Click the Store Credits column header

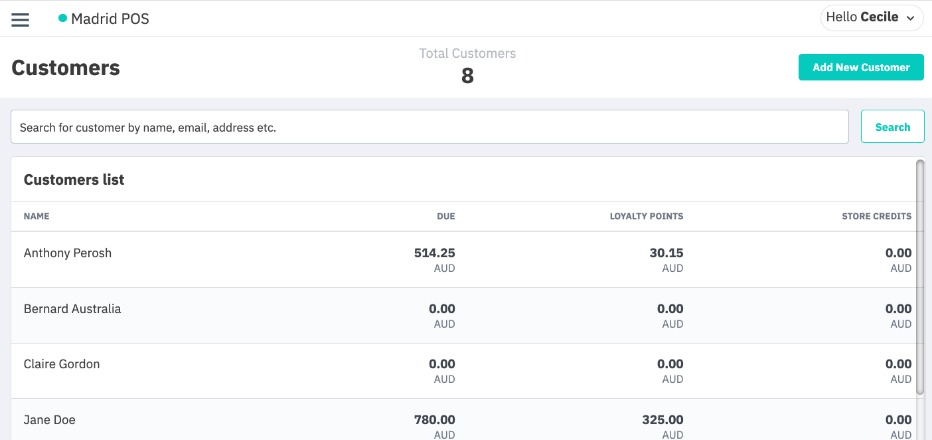pos(876,216)
